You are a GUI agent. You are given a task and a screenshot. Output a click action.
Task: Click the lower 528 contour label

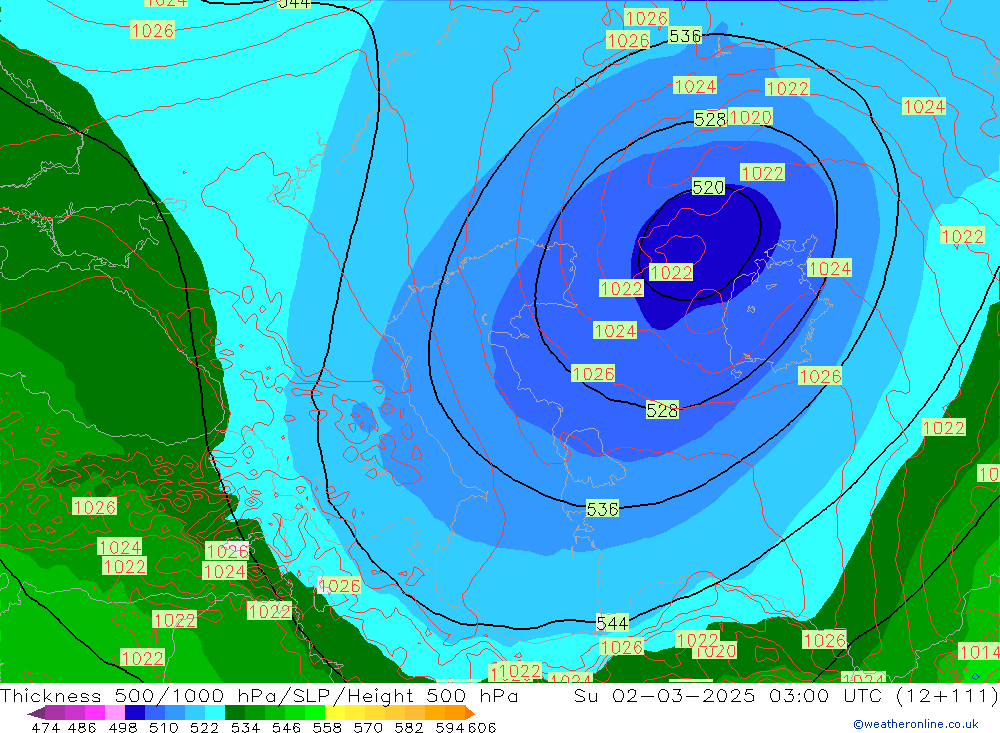click(x=662, y=410)
